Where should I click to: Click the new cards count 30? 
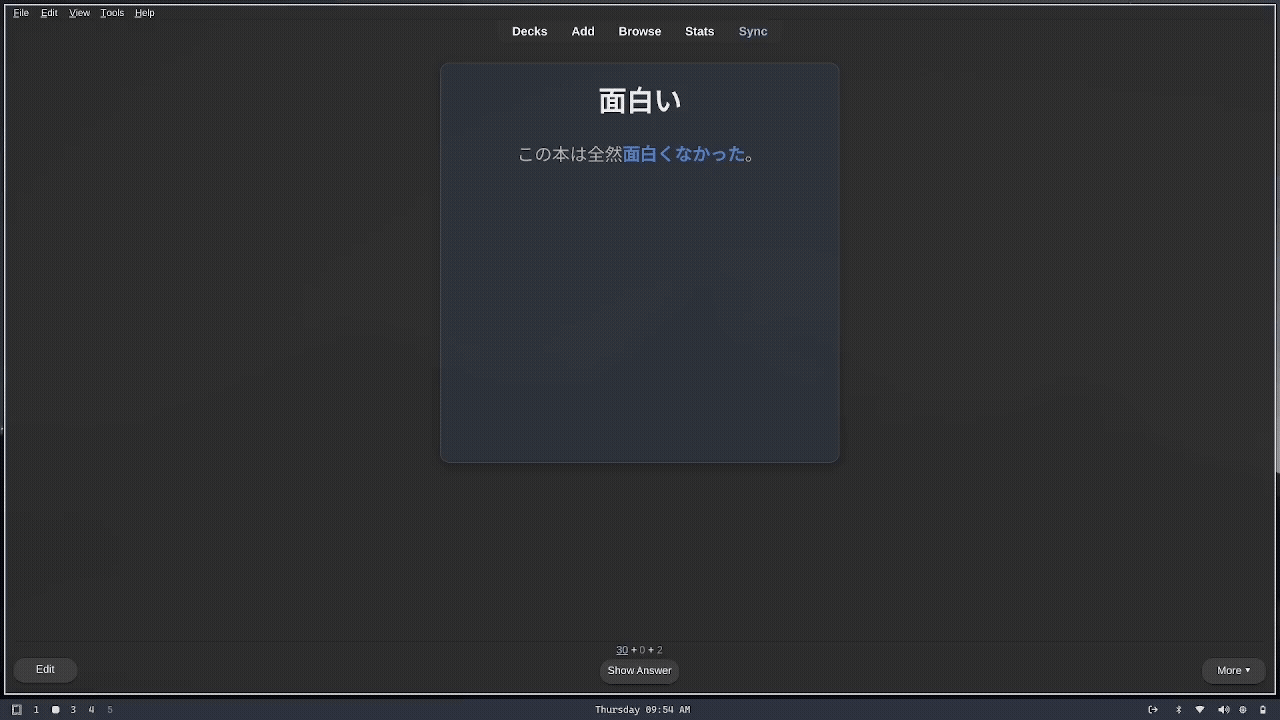pos(622,650)
